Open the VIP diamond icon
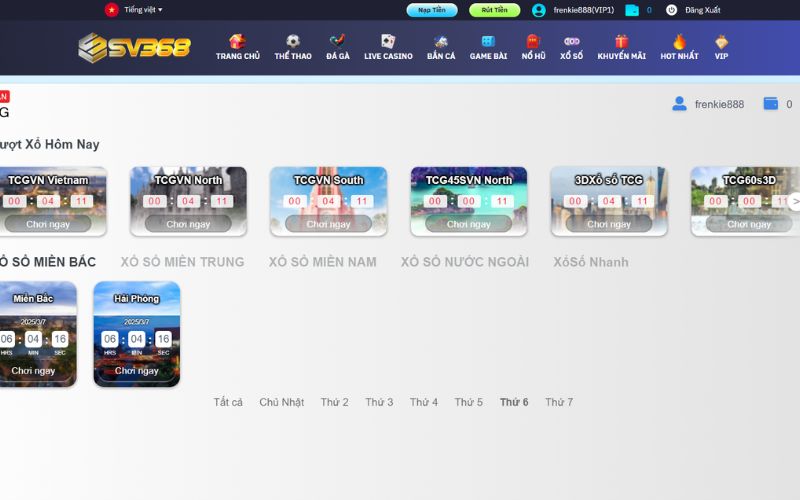Screen dimensions: 800x500 721,42
